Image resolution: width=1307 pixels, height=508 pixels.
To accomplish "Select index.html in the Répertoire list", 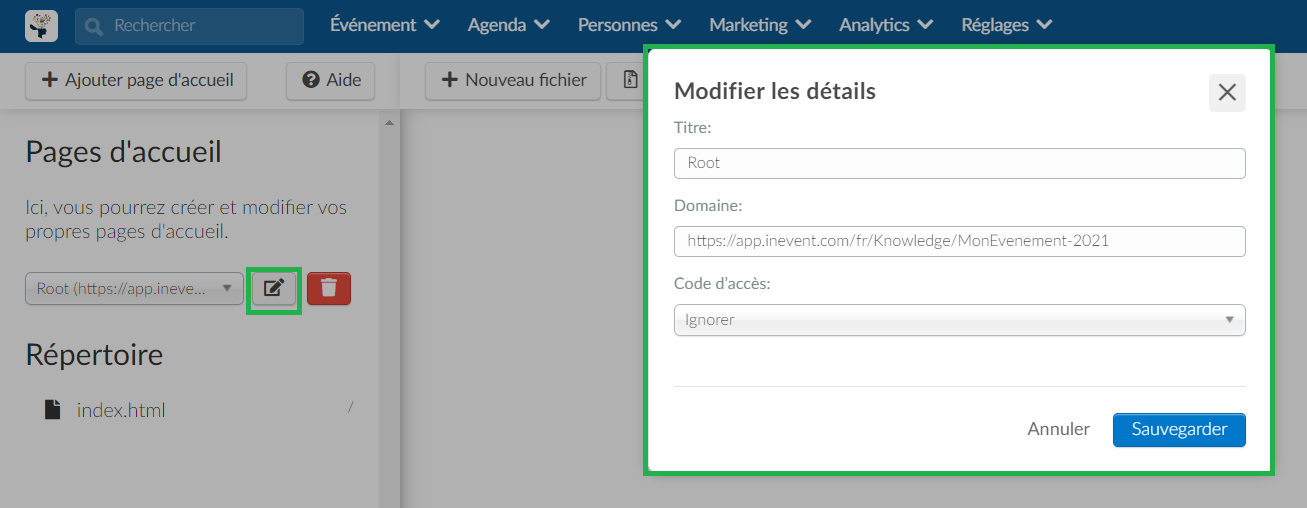I will [121, 410].
